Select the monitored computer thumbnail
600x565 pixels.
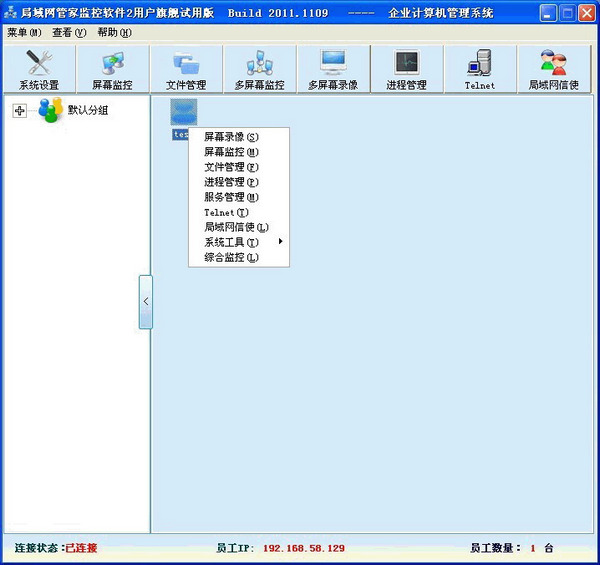pos(184,112)
